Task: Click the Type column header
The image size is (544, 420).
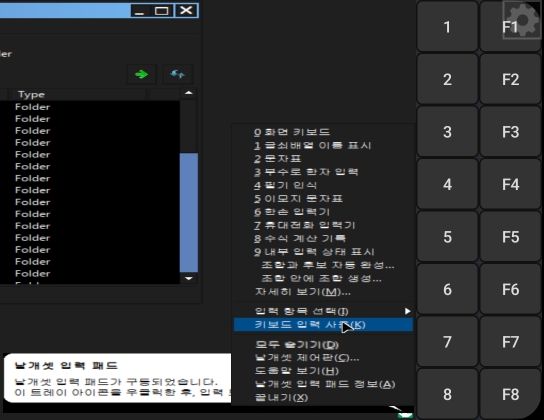Action: coord(78,94)
